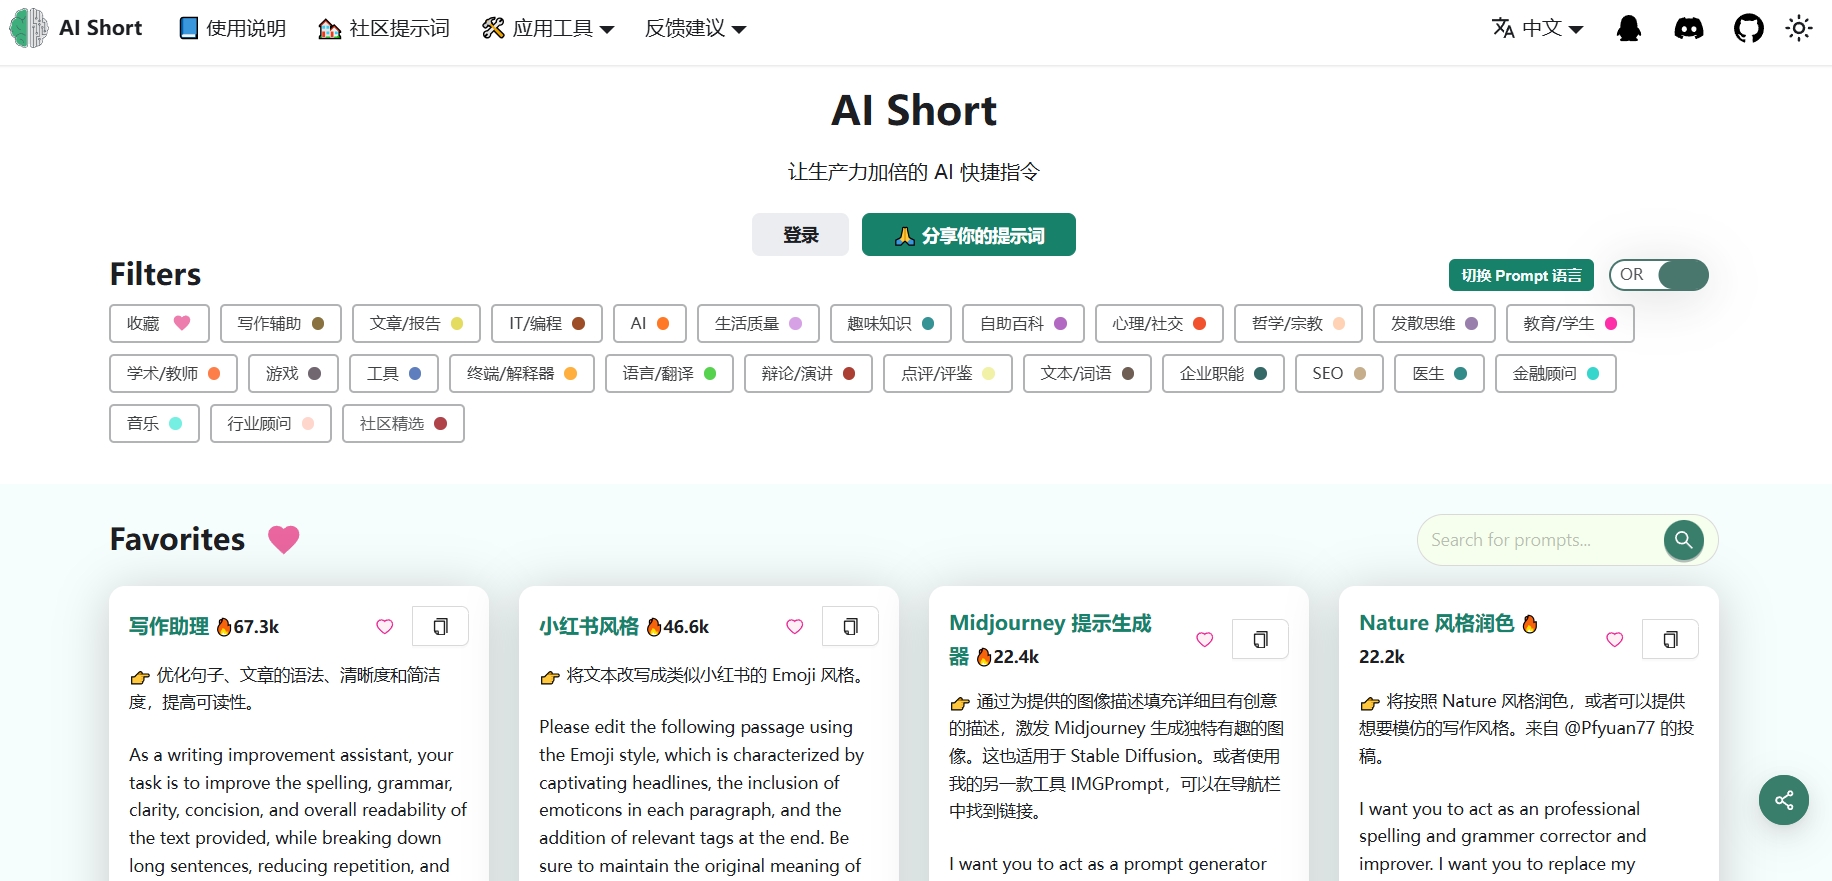Toggle the 写作辅助 filter tag

[281, 323]
